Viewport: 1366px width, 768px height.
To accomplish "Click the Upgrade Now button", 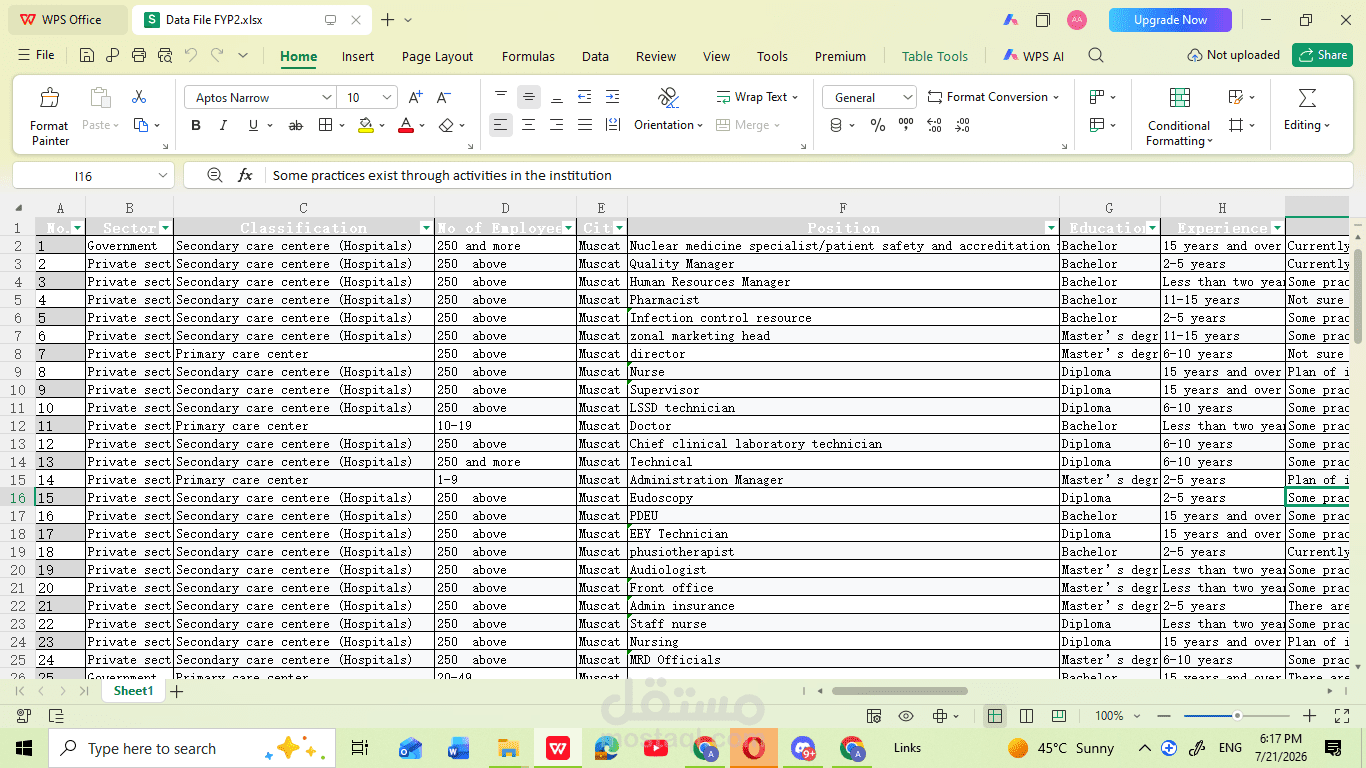I will tap(1170, 20).
